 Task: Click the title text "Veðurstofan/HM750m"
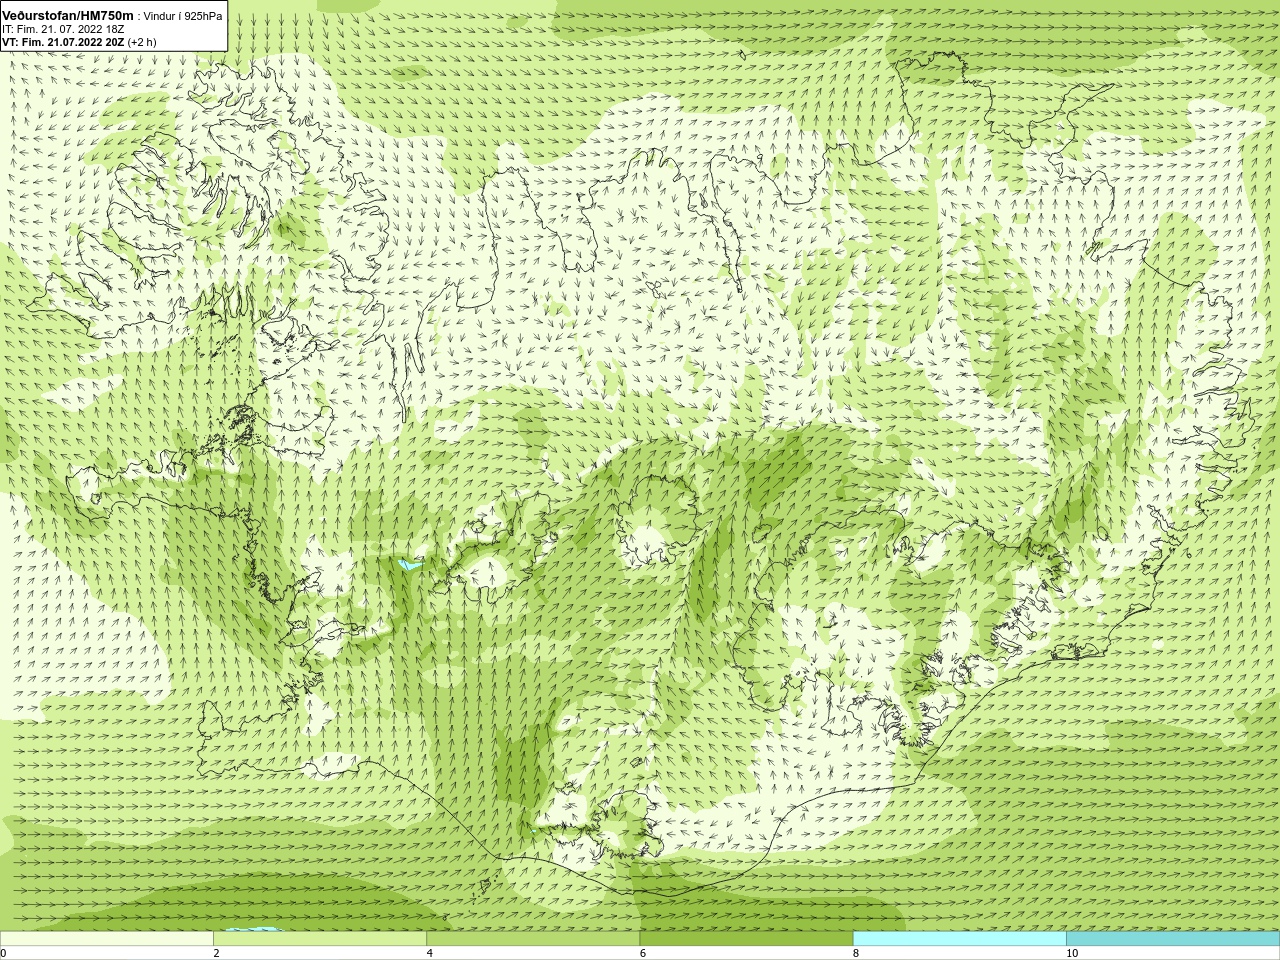point(69,16)
